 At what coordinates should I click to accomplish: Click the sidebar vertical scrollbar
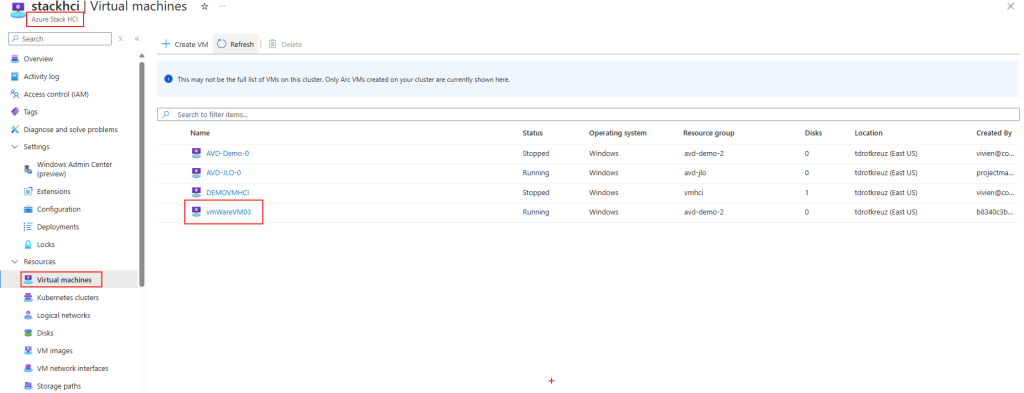[142, 173]
